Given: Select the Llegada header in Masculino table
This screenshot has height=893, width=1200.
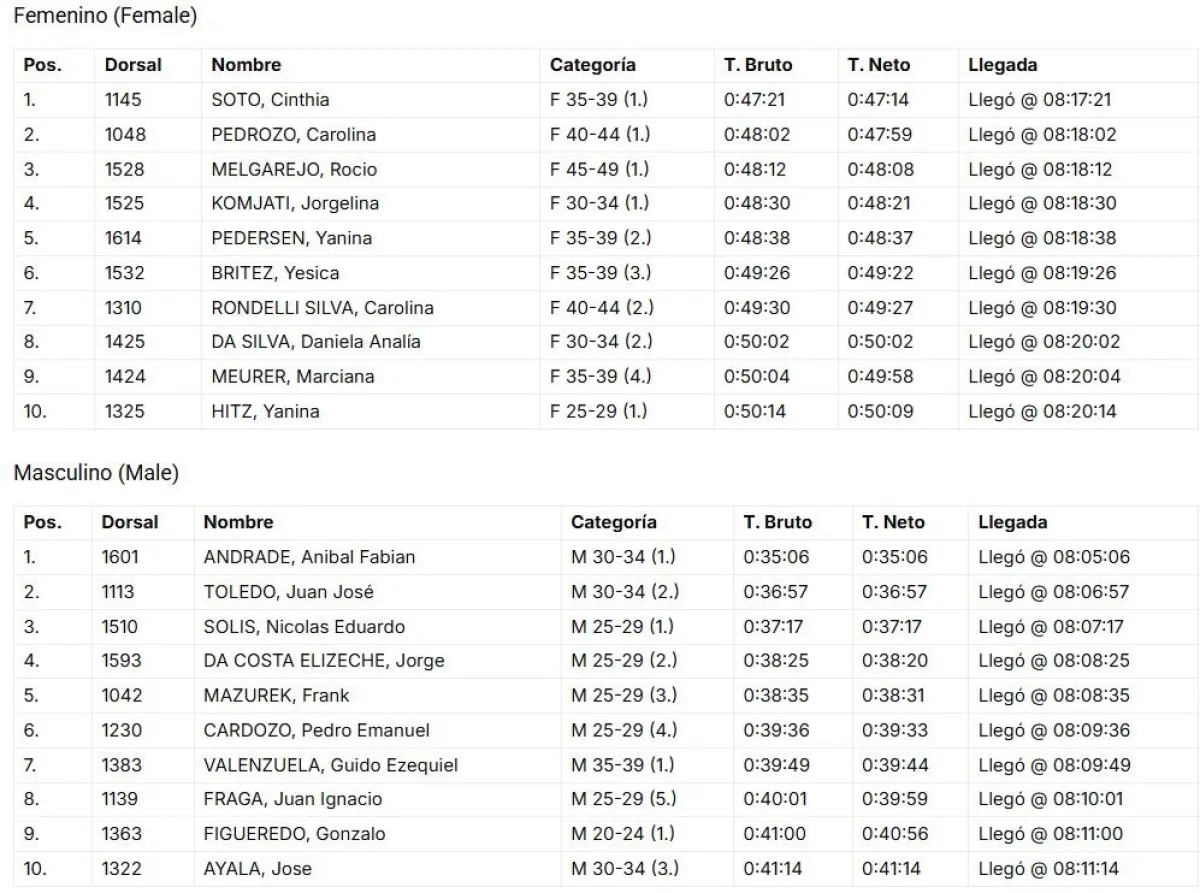Looking at the screenshot, I should click(1013, 522).
